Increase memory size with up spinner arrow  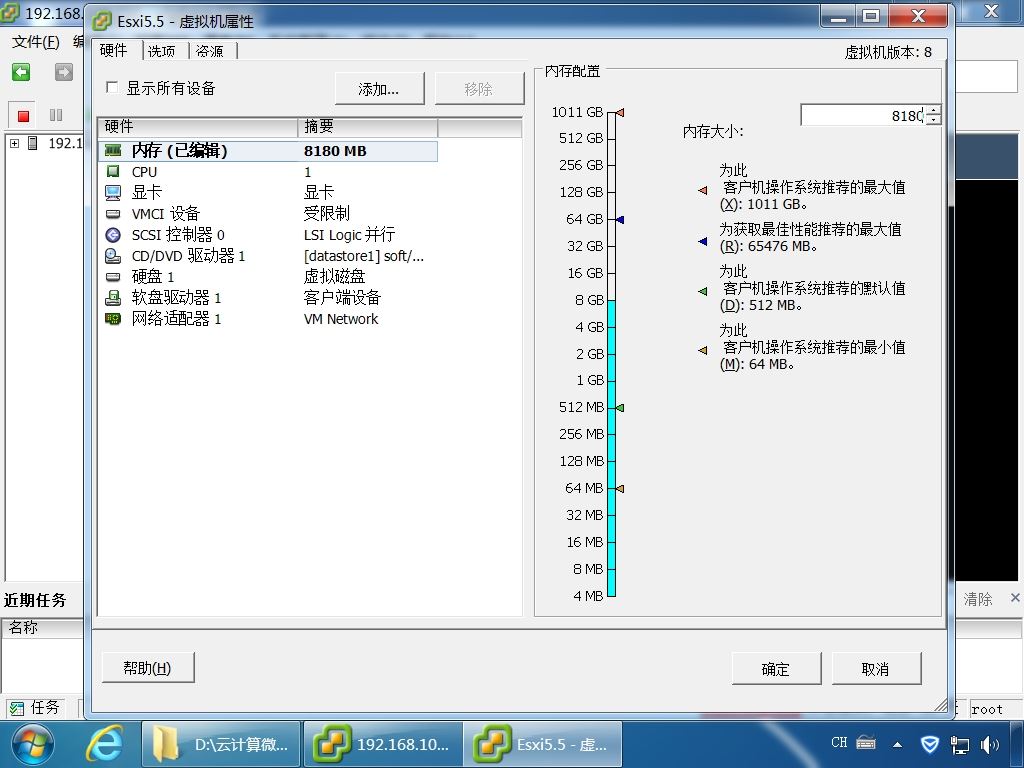pos(934,110)
